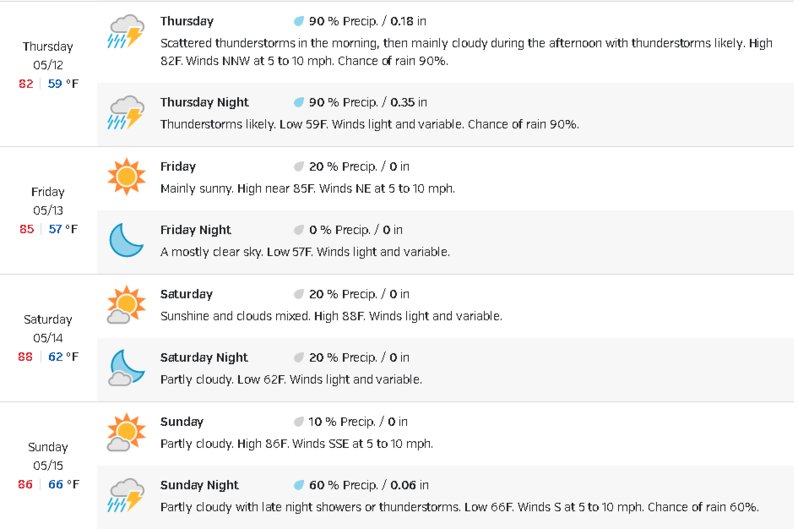Select the Saturday 05/14 date label

(x=48, y=329)
